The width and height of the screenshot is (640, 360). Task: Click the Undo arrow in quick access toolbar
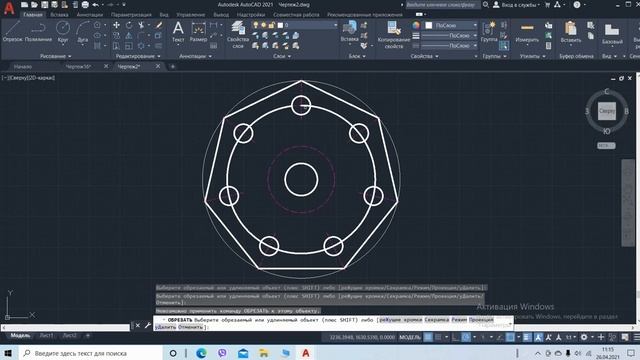[x=96, y=5]
